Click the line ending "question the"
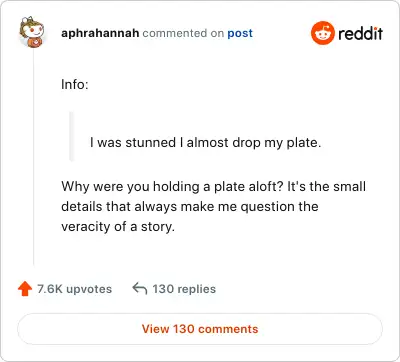 [x=190, y=206]
